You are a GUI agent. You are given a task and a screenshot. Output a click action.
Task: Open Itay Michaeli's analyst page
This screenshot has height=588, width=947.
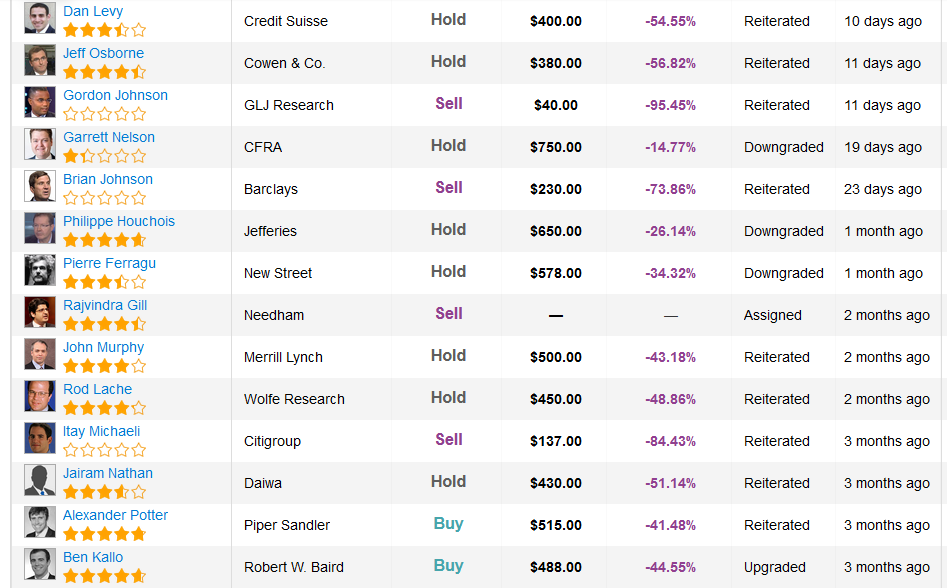101,432
